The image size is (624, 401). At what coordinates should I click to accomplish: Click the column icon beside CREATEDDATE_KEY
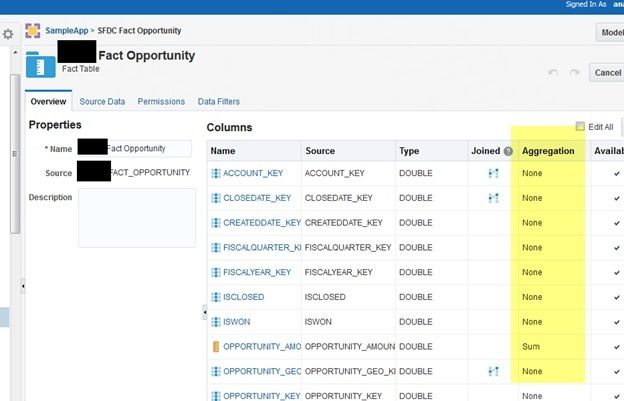point(216,223)
